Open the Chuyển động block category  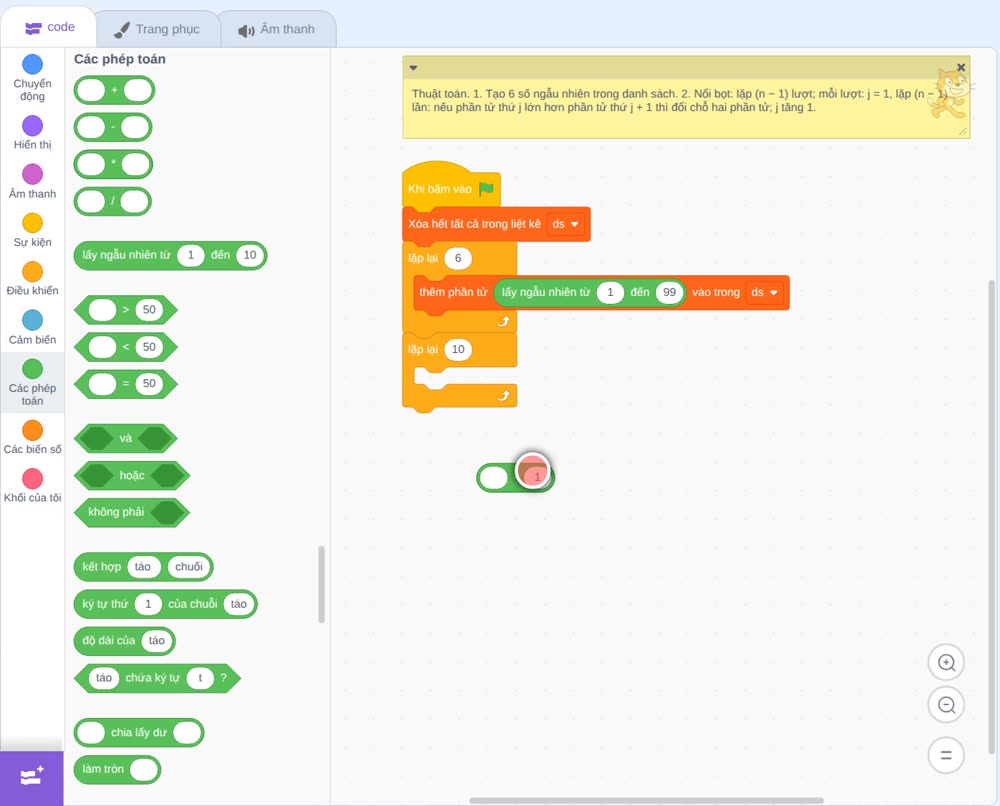click(x=32, y=77)
